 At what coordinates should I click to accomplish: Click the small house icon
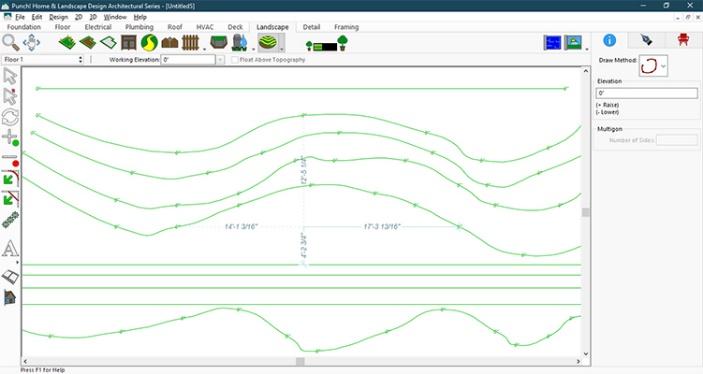click(x=10, y=297)
